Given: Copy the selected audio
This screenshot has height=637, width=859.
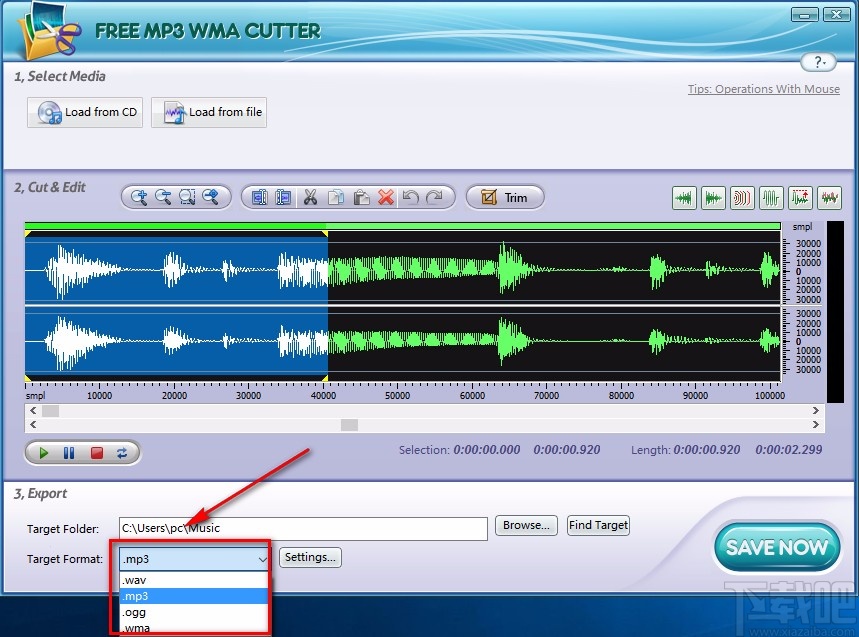Looking at the screenshot, I should tap(336, 197).
